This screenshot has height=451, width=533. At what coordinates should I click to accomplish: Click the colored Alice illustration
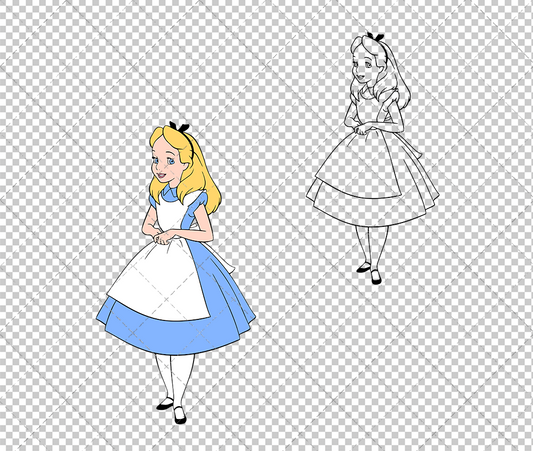click(x=176, y=273)
